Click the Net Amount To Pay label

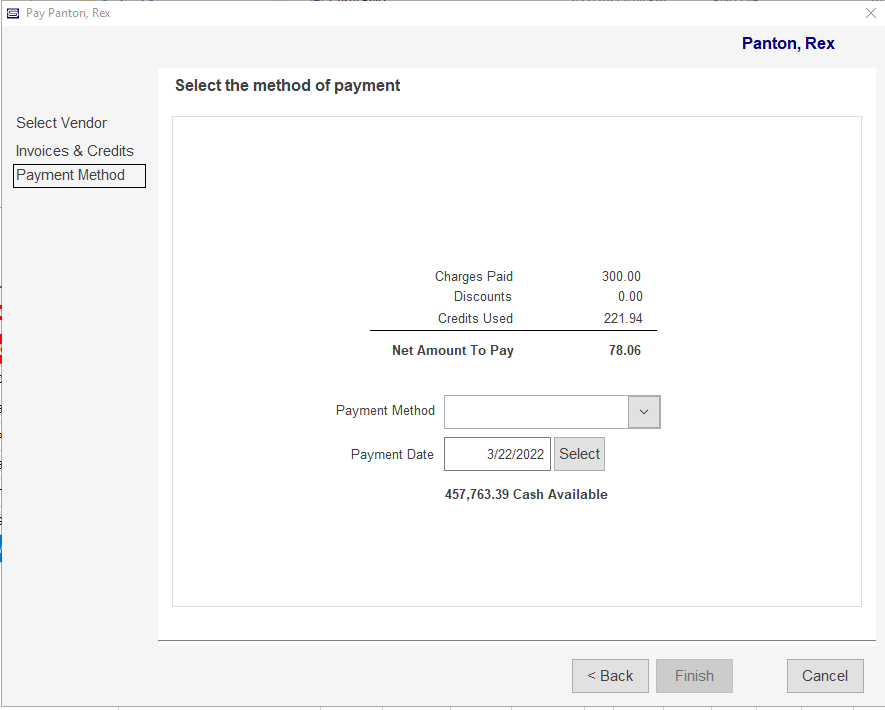click(453, 350)
